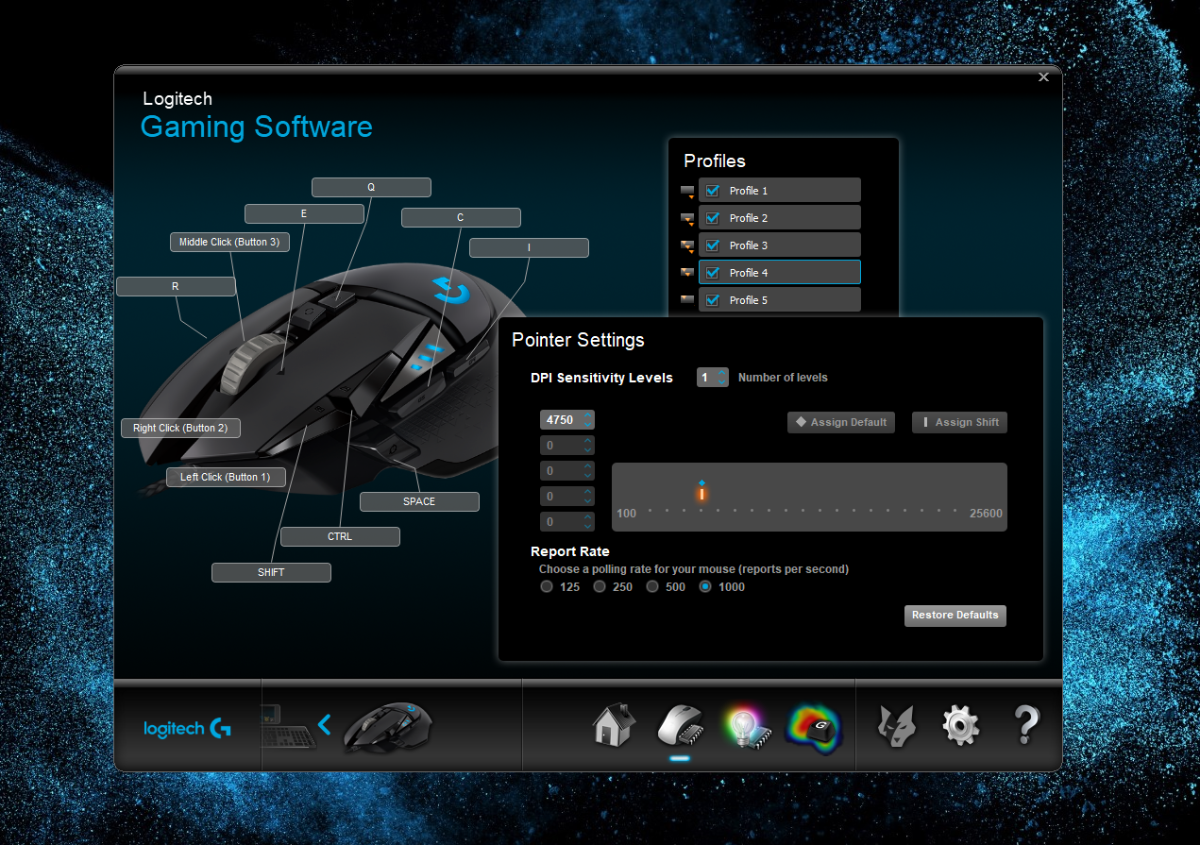
Task: Uncheck the Profile 4 checkbox
Action: pos(713,272)
